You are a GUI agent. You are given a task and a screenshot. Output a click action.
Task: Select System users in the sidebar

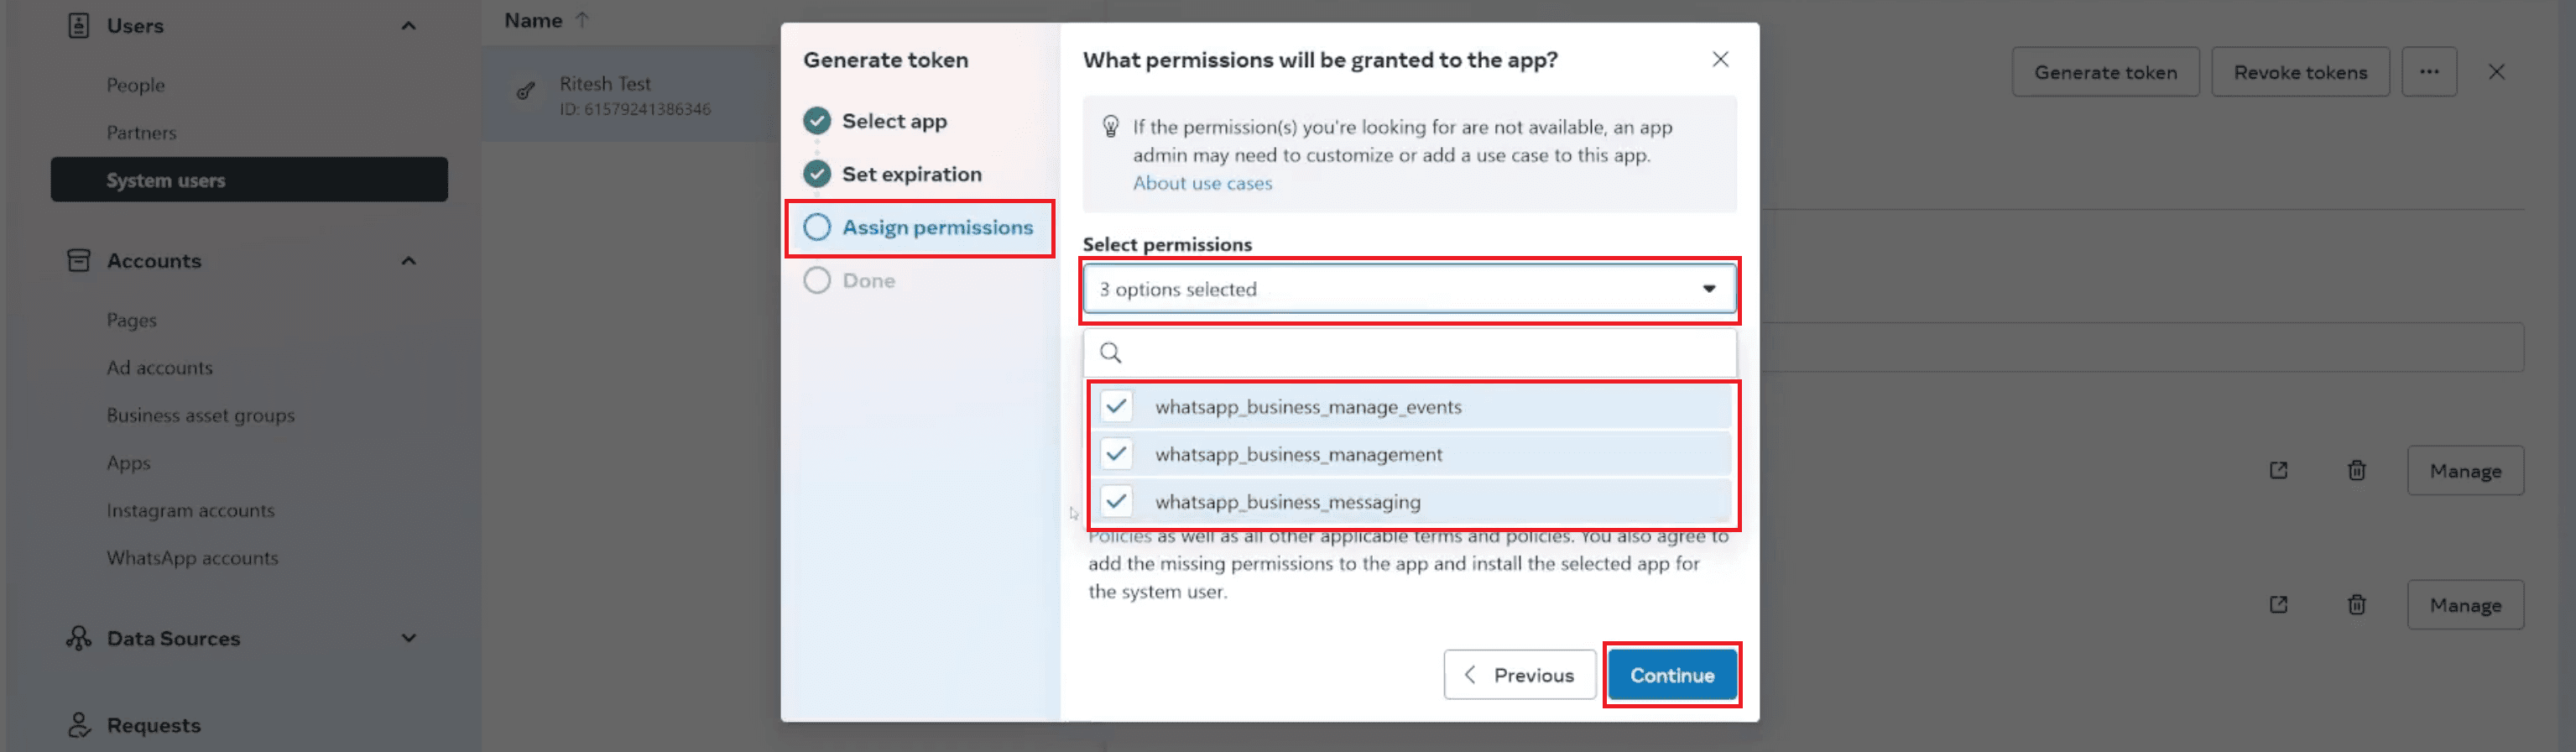pyautogui.click(x=166, y=180)
